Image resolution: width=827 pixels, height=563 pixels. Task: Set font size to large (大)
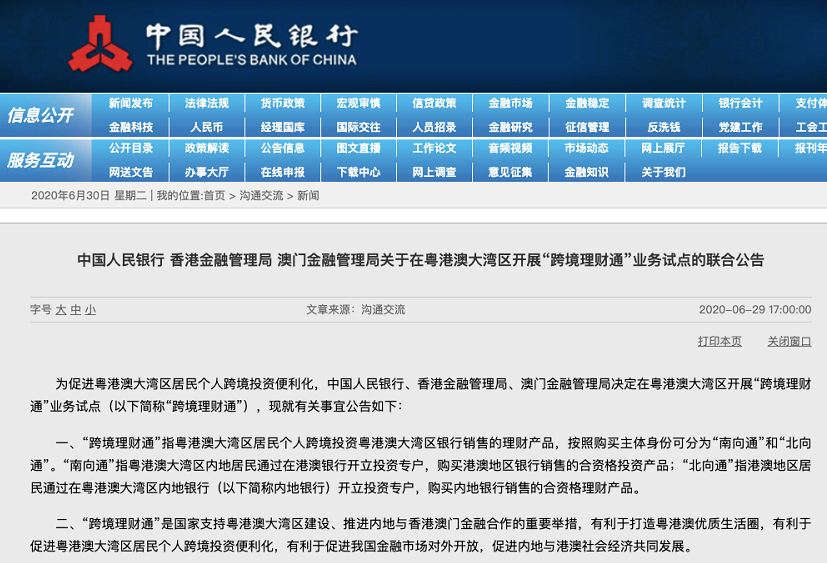(60, 310)
